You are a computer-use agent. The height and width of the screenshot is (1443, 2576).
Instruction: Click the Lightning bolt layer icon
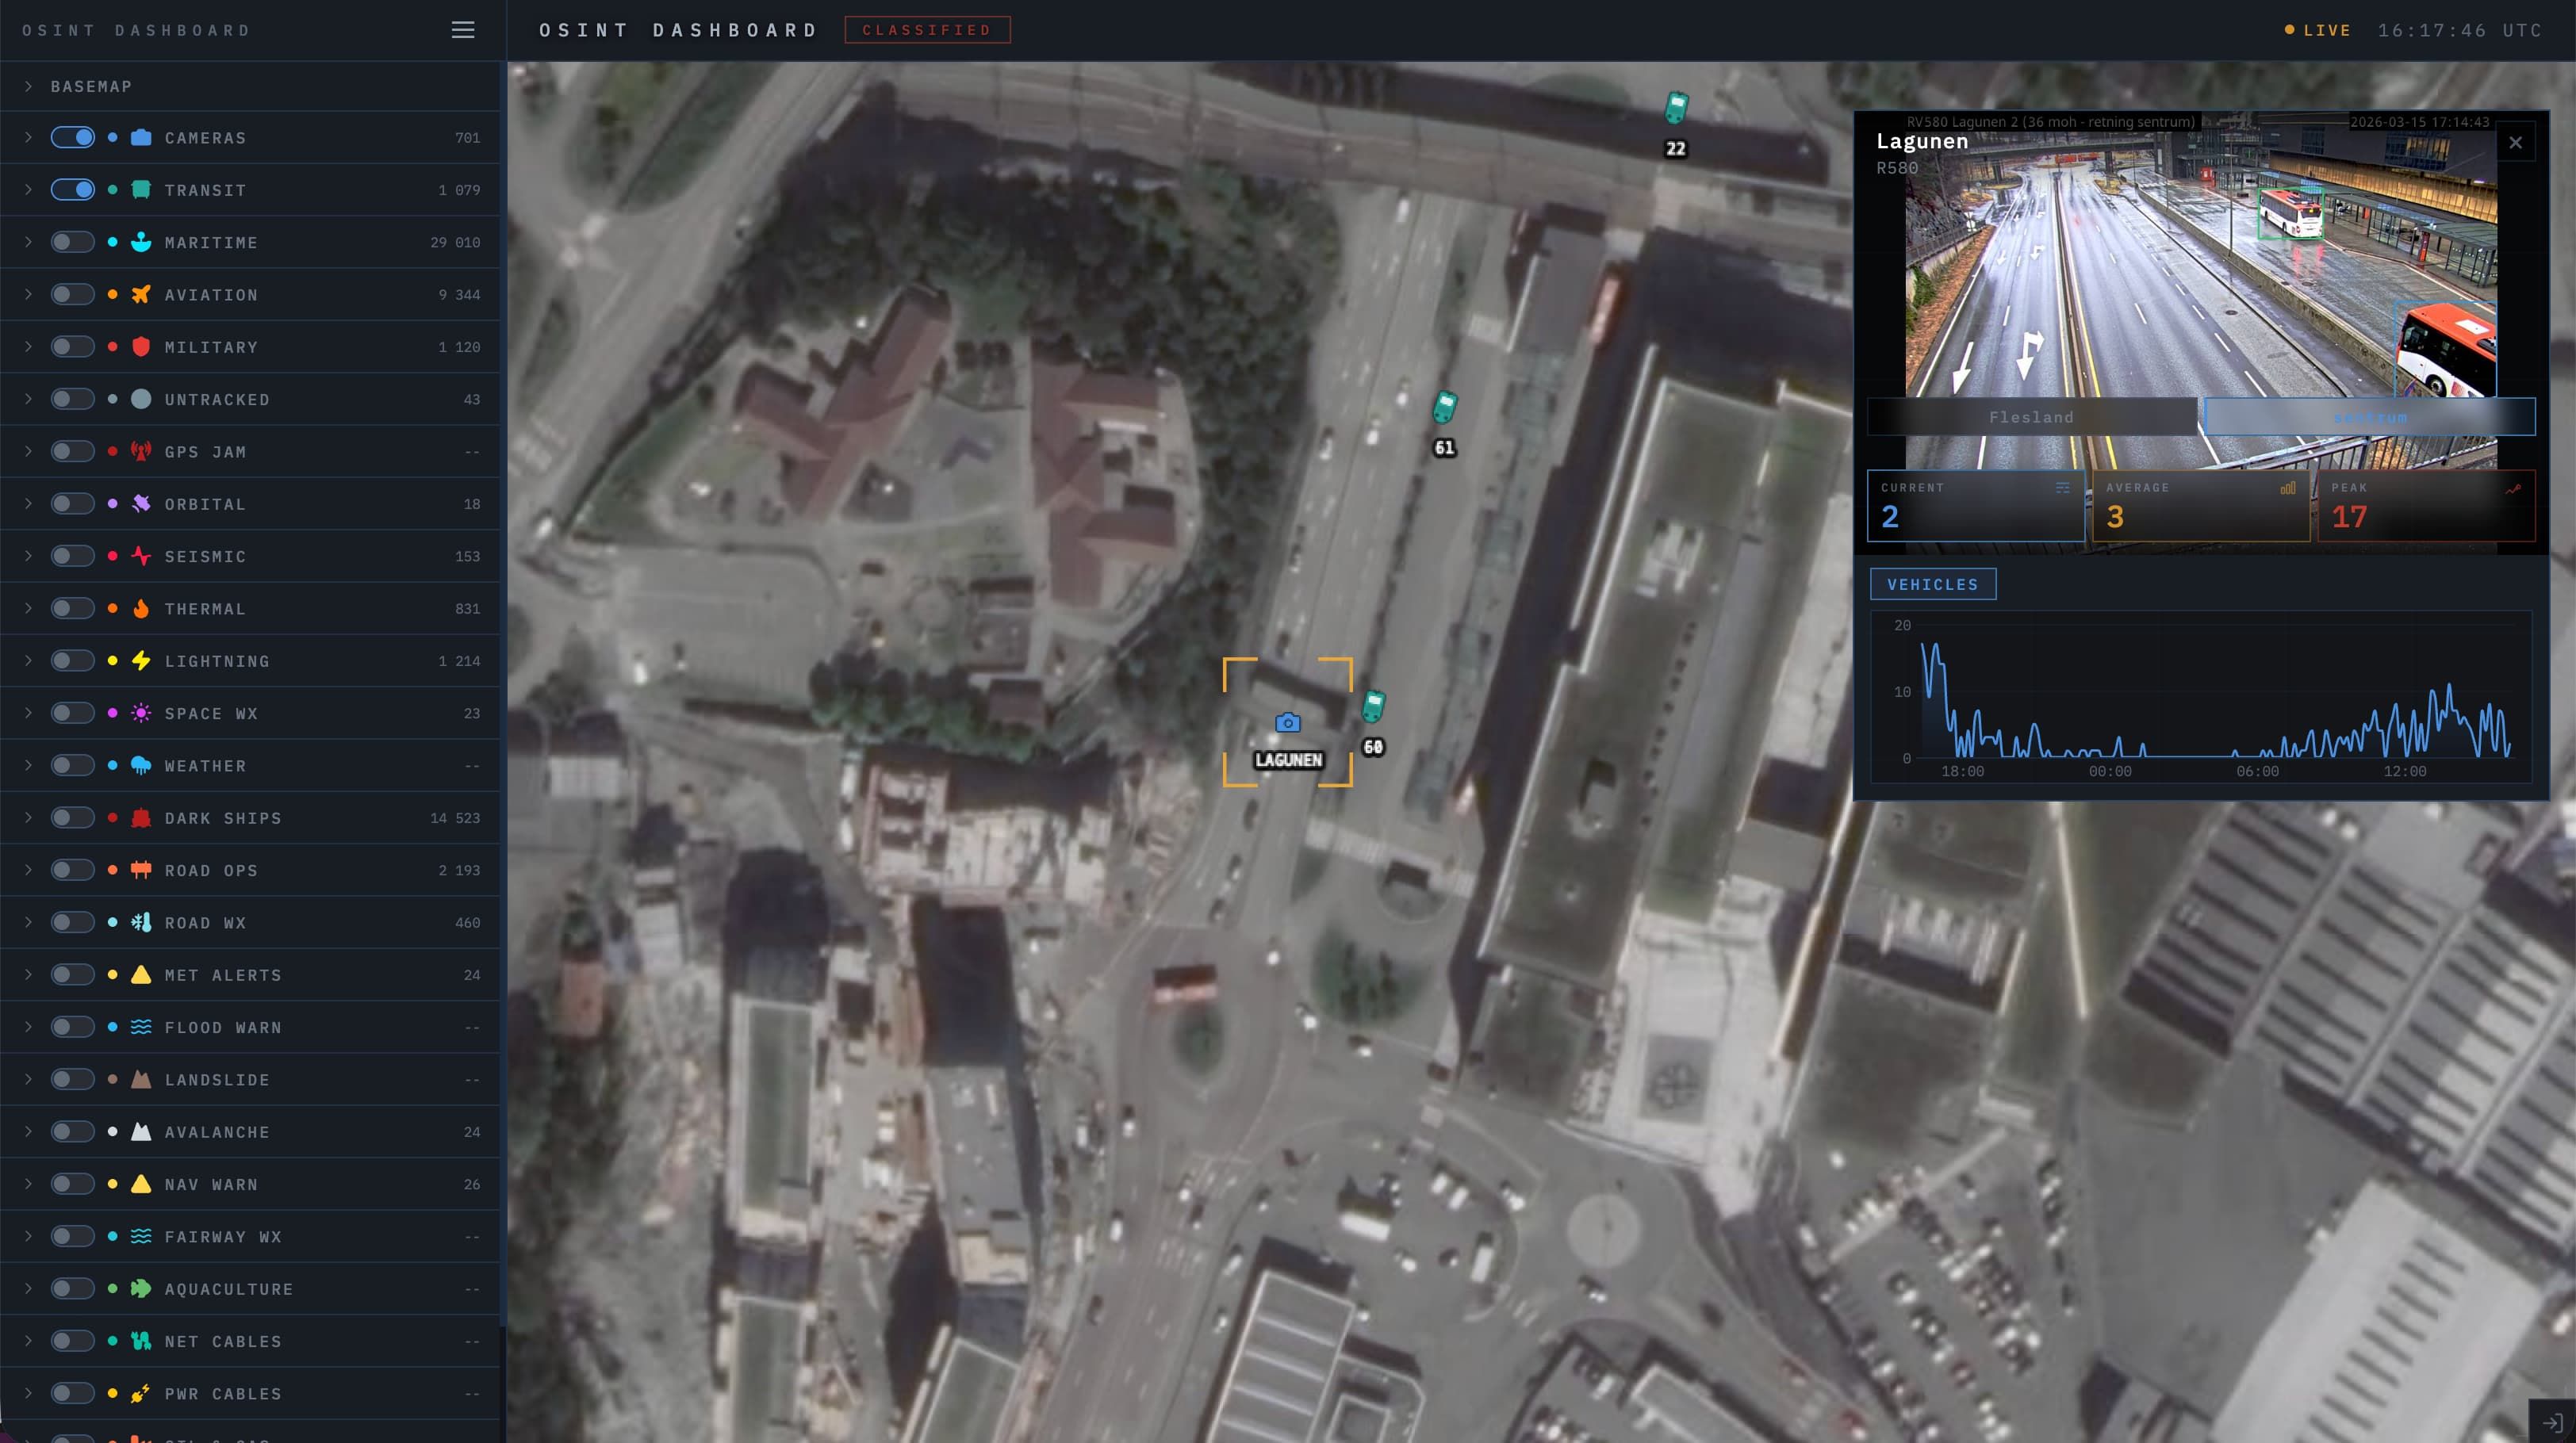[141, 661]
